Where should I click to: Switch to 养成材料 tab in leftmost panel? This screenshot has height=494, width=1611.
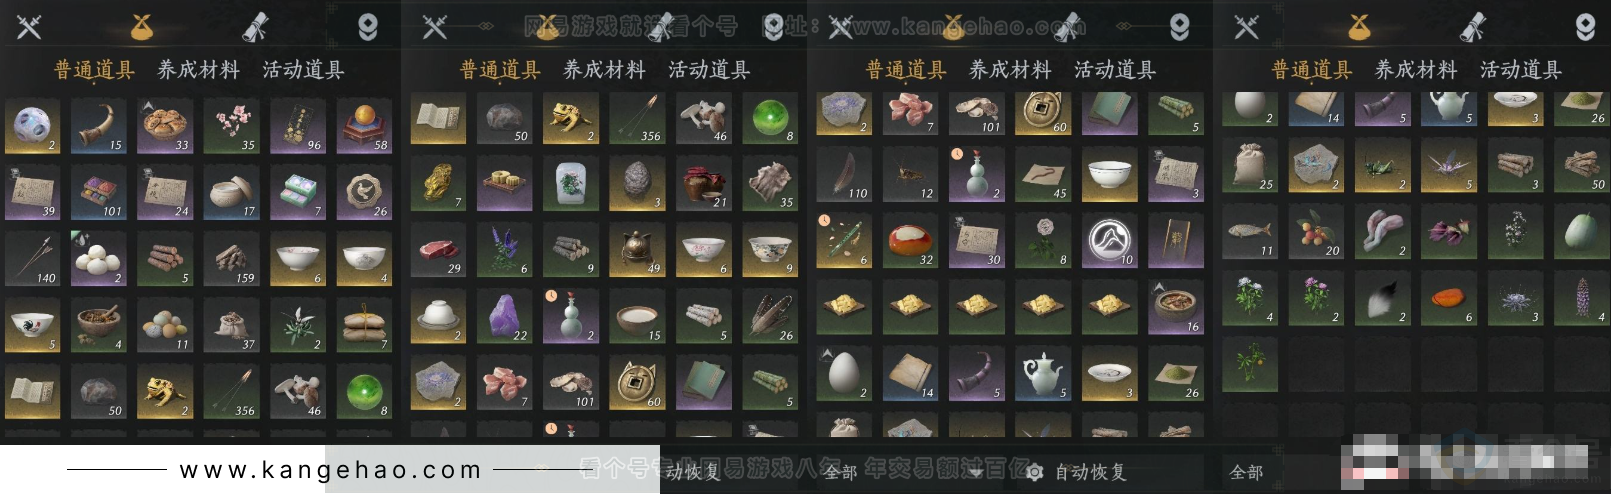[x=198, y=70]
